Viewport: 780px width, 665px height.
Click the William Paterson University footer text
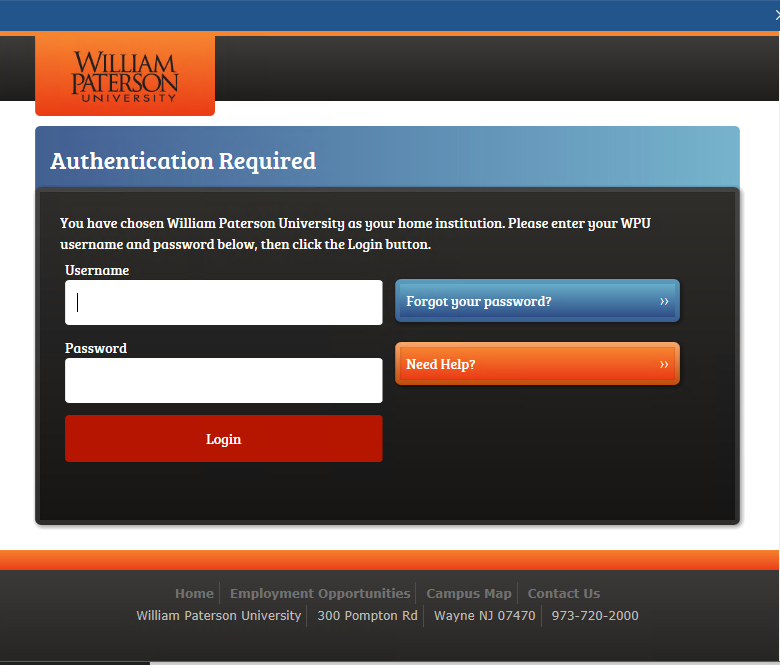[x=219, y=616]
